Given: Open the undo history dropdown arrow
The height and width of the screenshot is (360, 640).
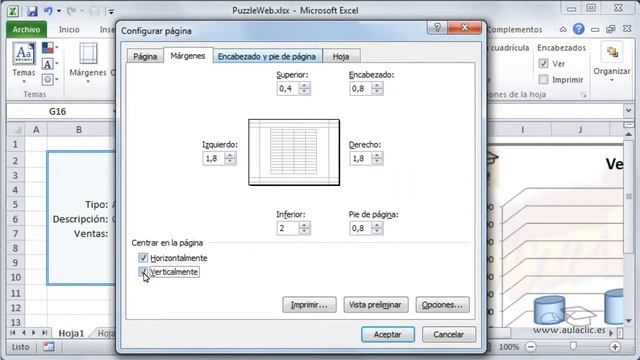Looking at the screenshot, I should 59,11.
